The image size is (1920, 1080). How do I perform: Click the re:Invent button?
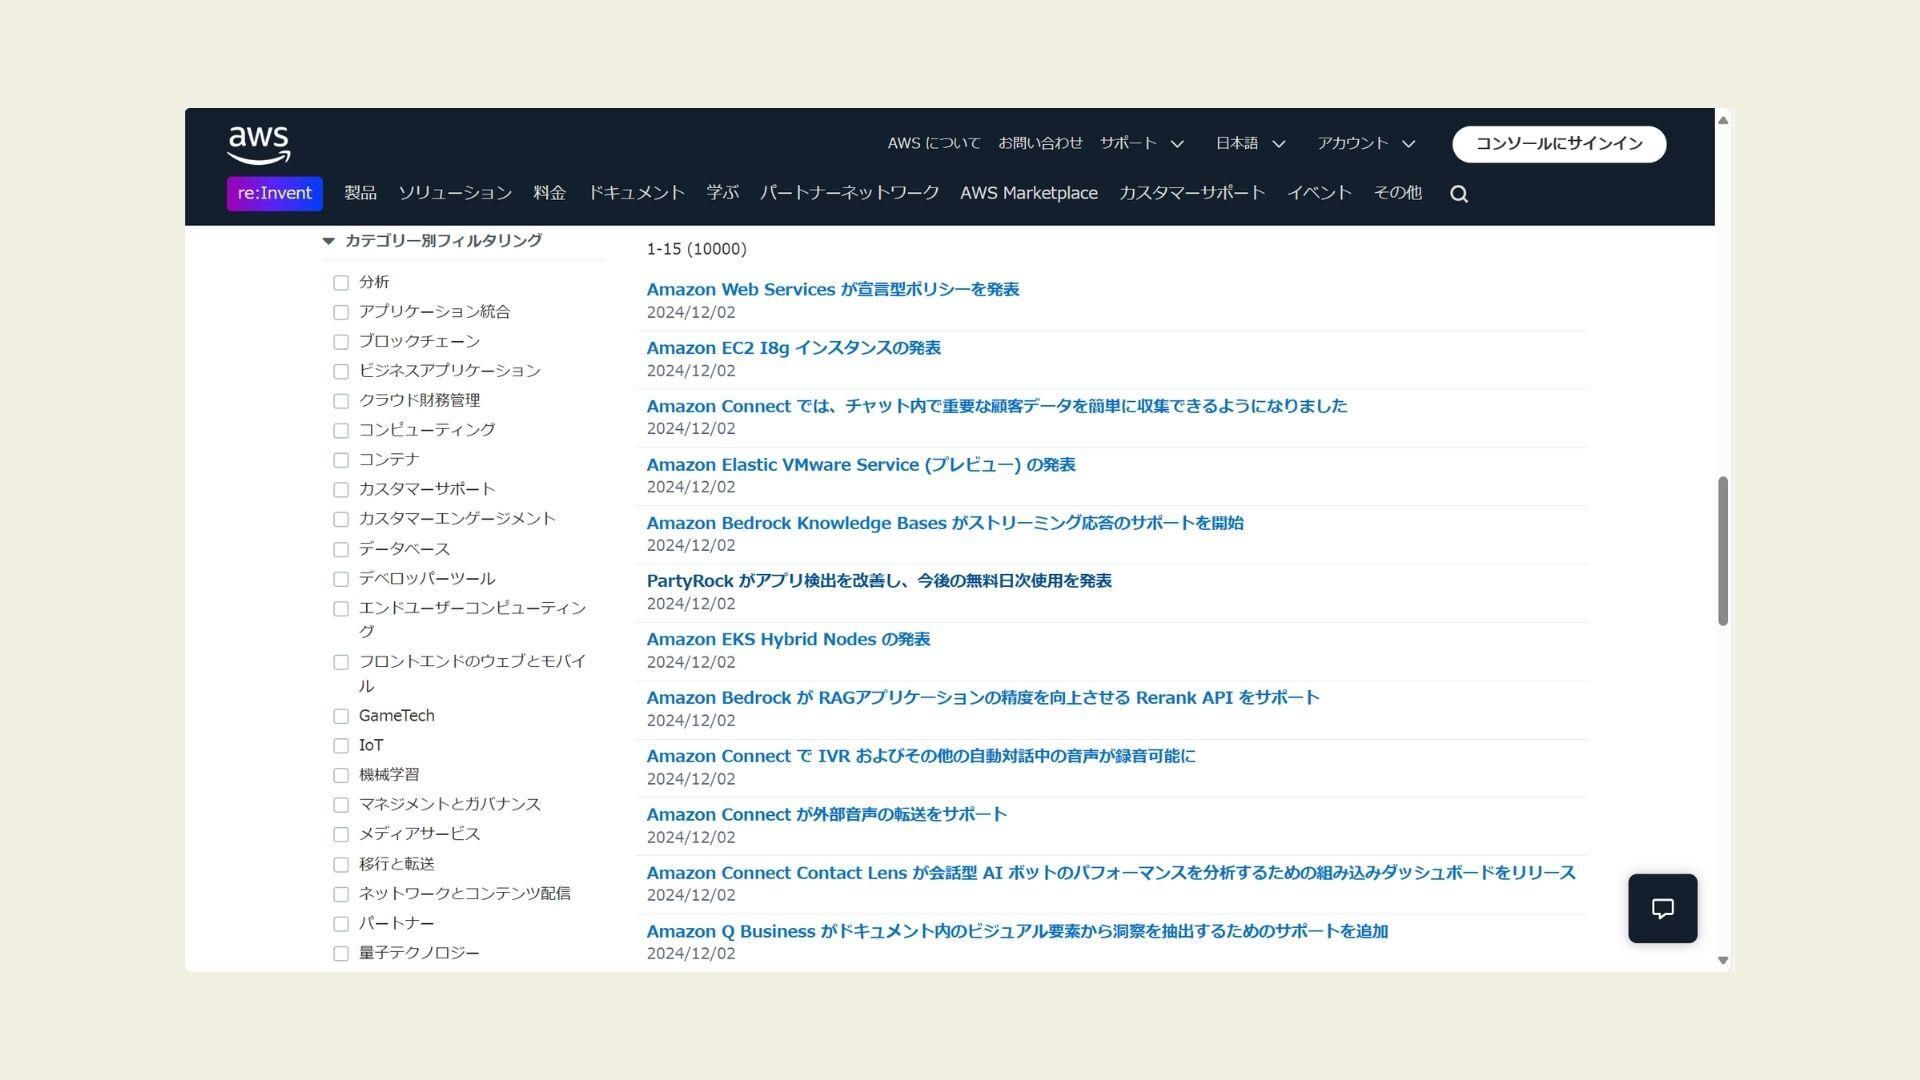275,194
